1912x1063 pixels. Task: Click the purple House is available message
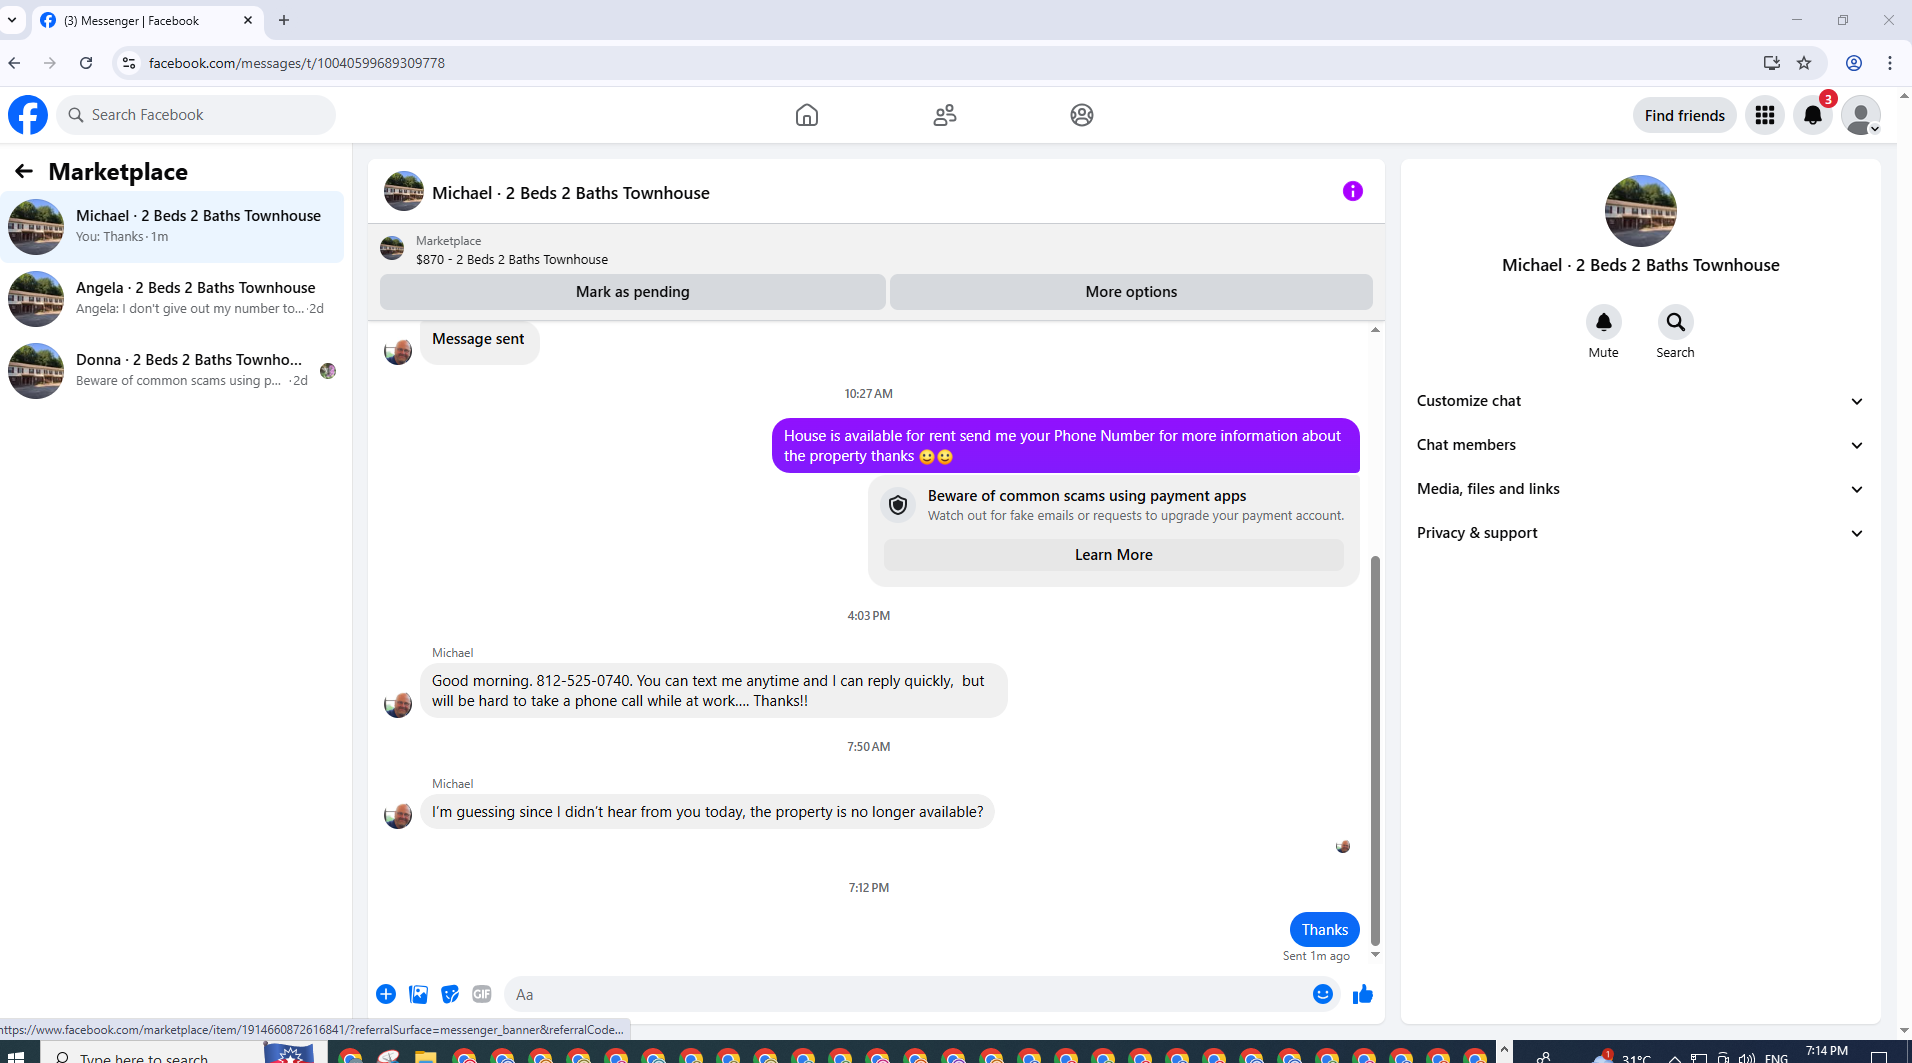point(1066,446)
